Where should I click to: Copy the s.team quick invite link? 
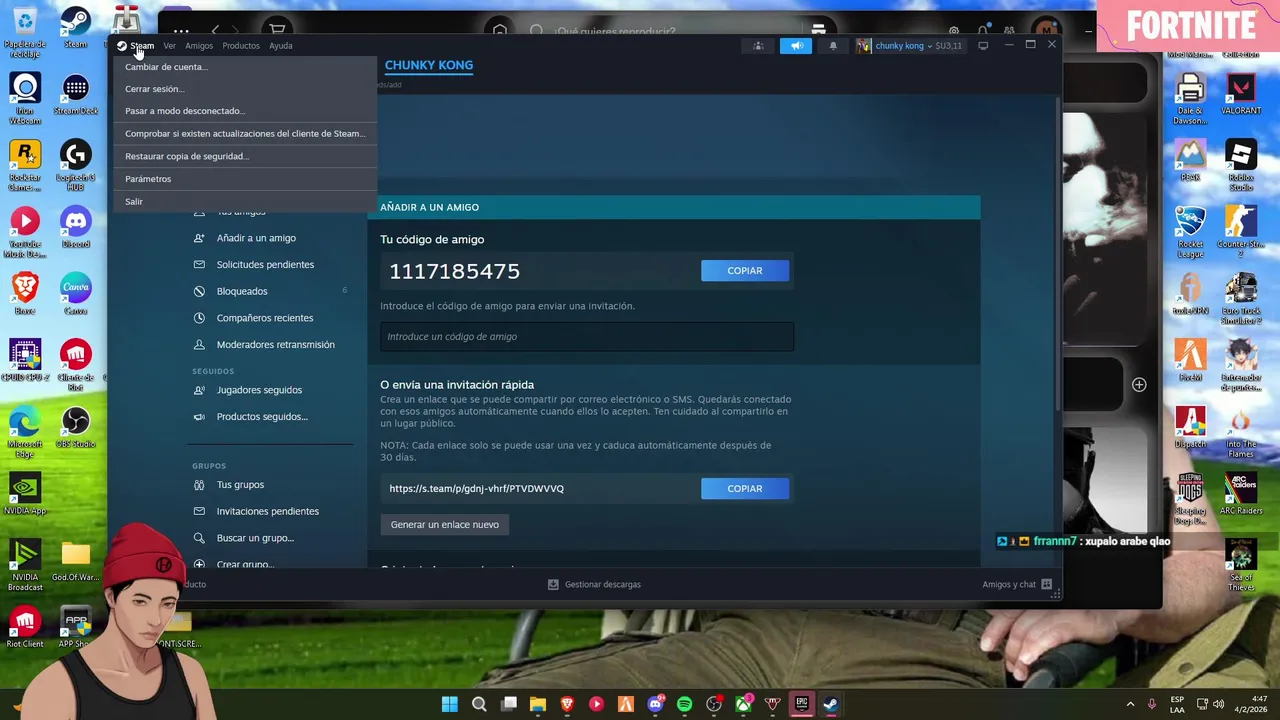point(745,489)
